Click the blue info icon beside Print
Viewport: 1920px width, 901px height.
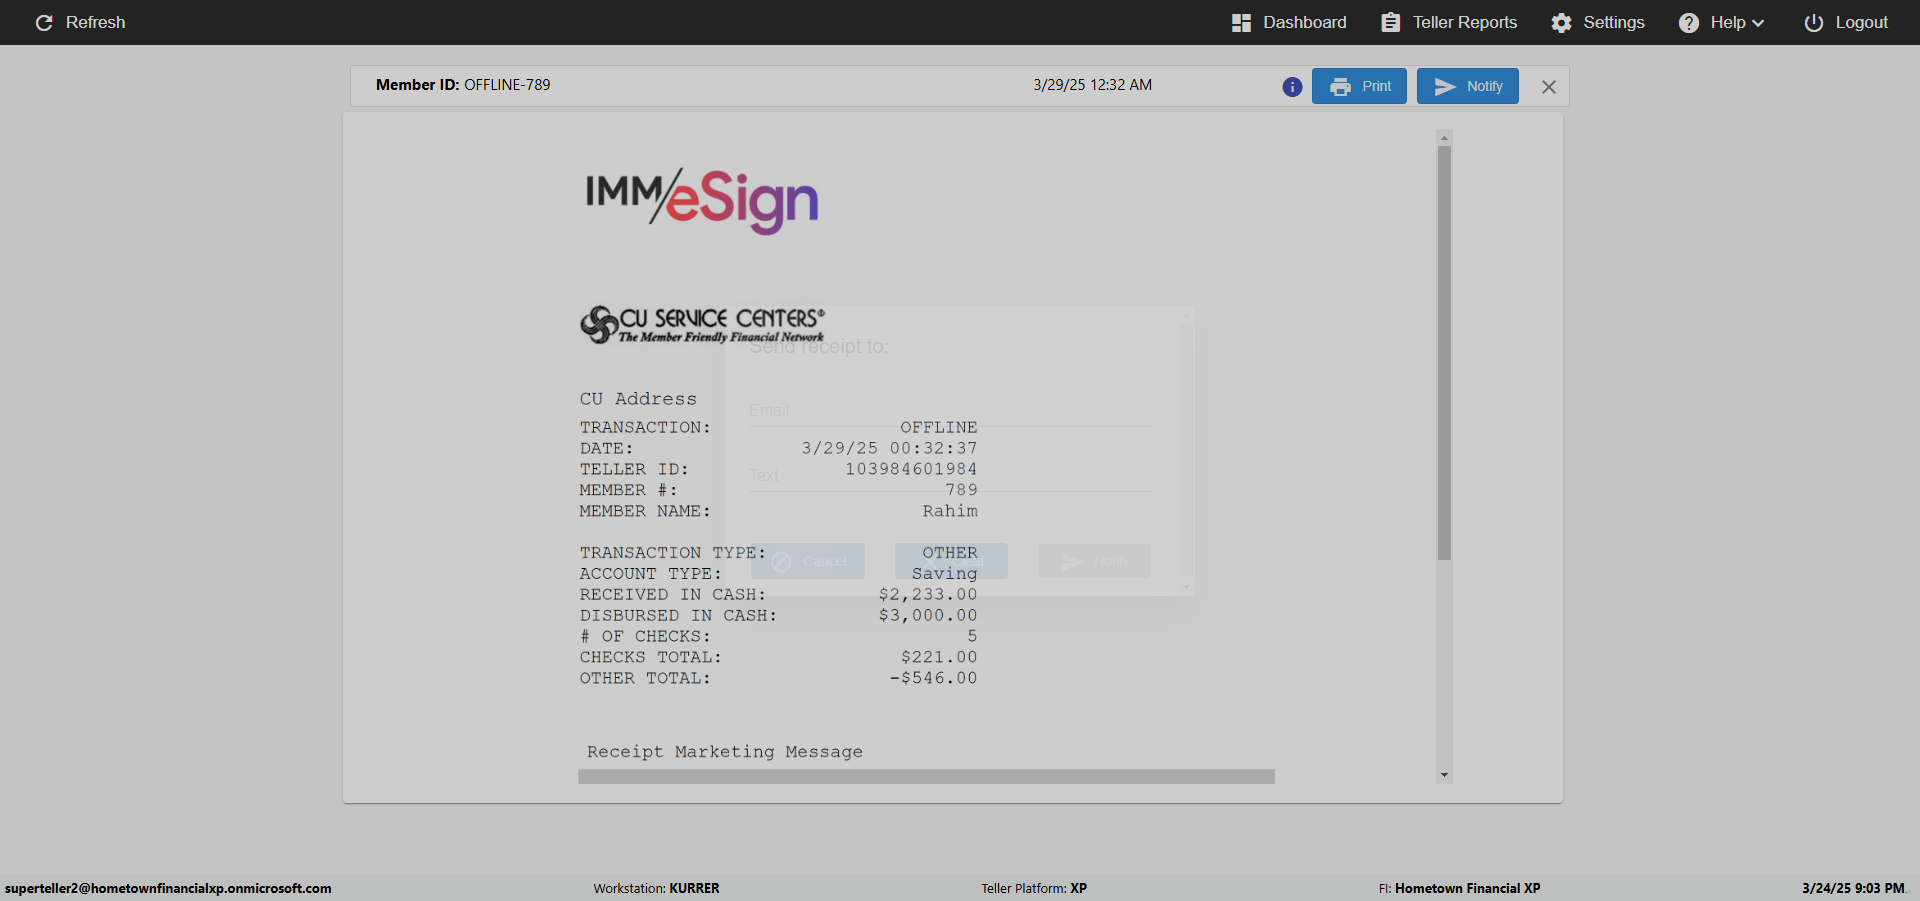tap(1292, 87)
